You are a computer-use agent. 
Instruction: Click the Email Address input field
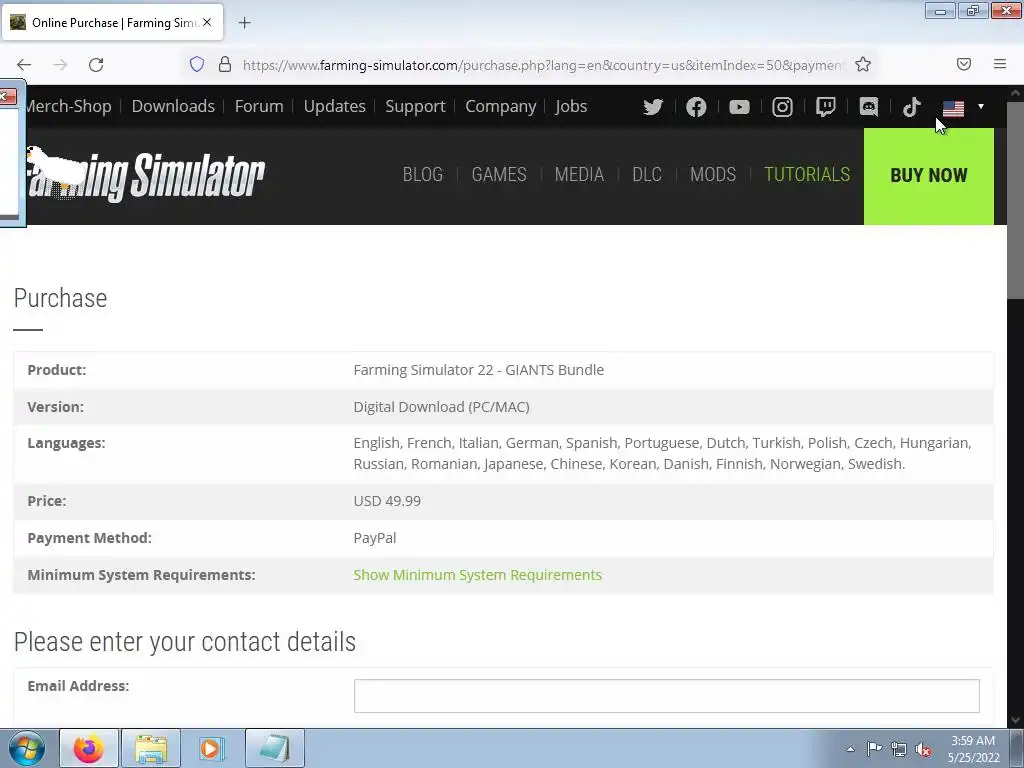(666, 696)
